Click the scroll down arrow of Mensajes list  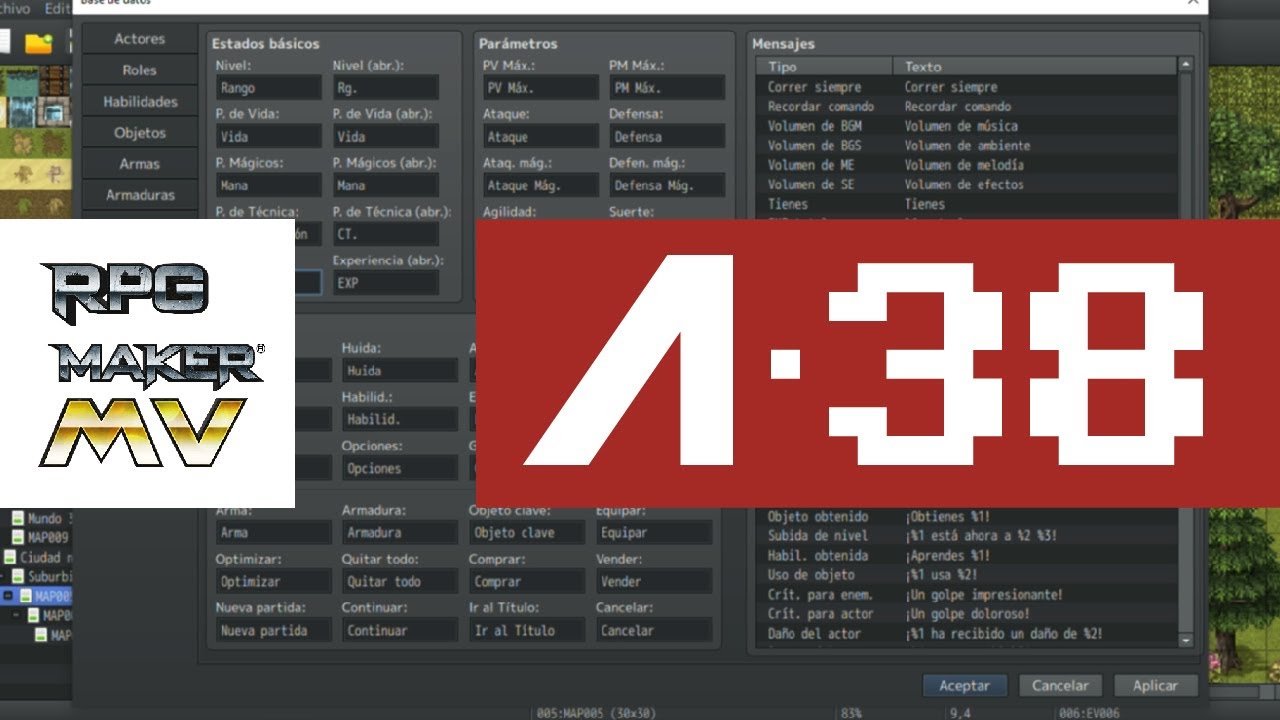[1186, 640]
